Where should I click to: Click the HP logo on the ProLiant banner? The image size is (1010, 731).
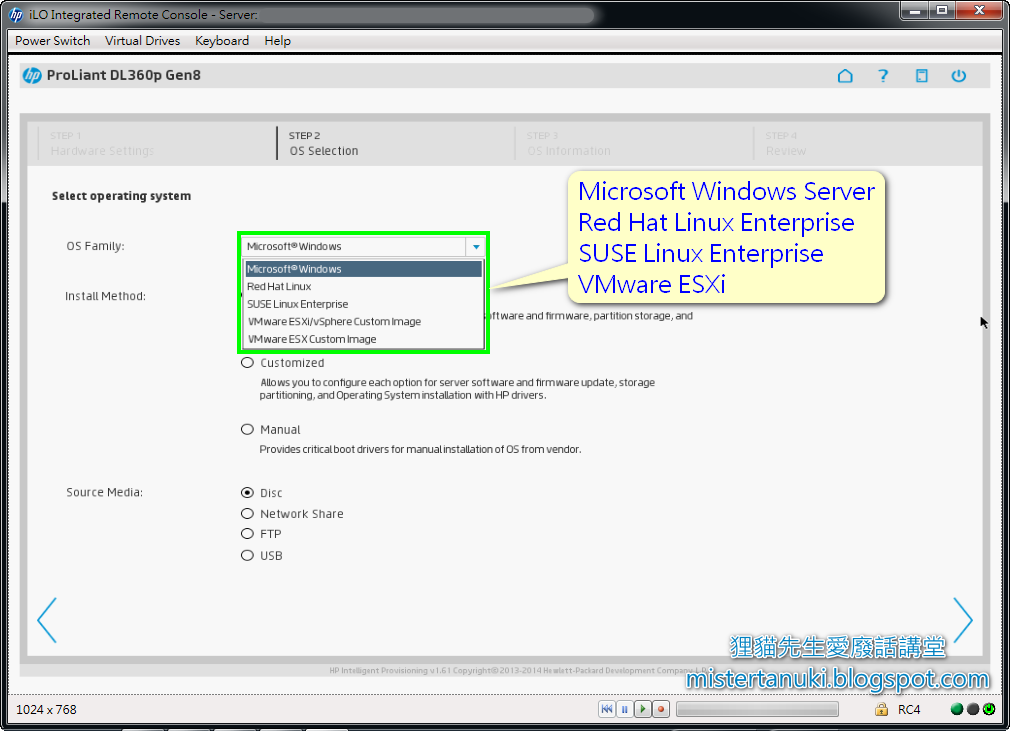click(x=31, y=75)
